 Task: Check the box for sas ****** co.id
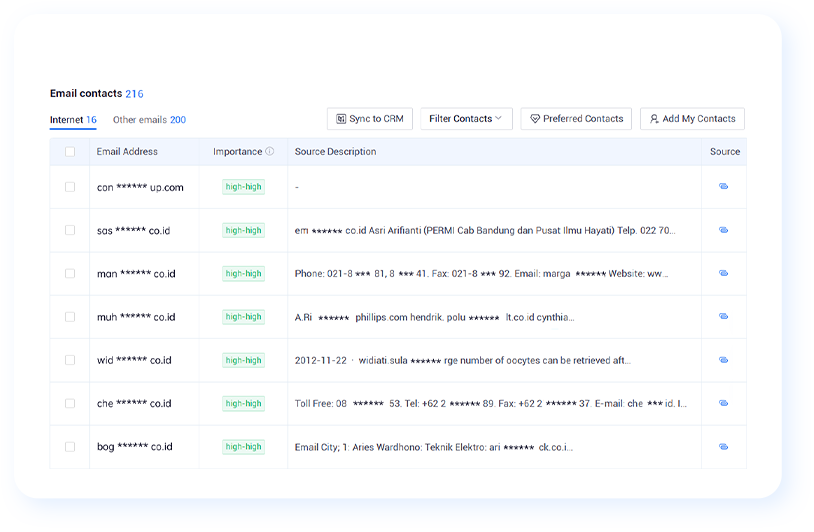[70, 230]
